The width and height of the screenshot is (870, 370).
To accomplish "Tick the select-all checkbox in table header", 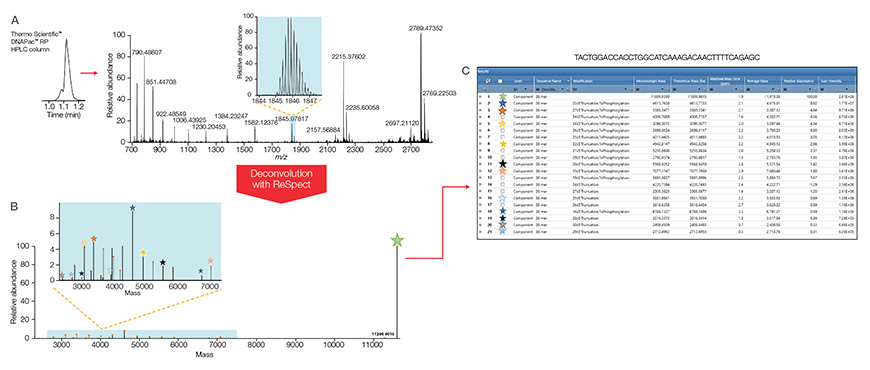I will [x=500, y=81].
